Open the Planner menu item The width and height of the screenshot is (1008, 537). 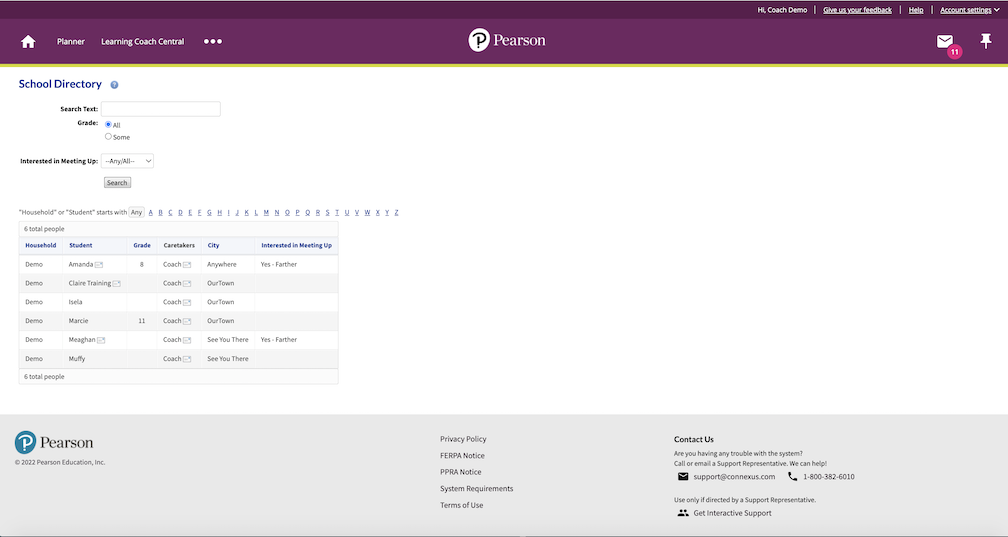pos(71,42)
